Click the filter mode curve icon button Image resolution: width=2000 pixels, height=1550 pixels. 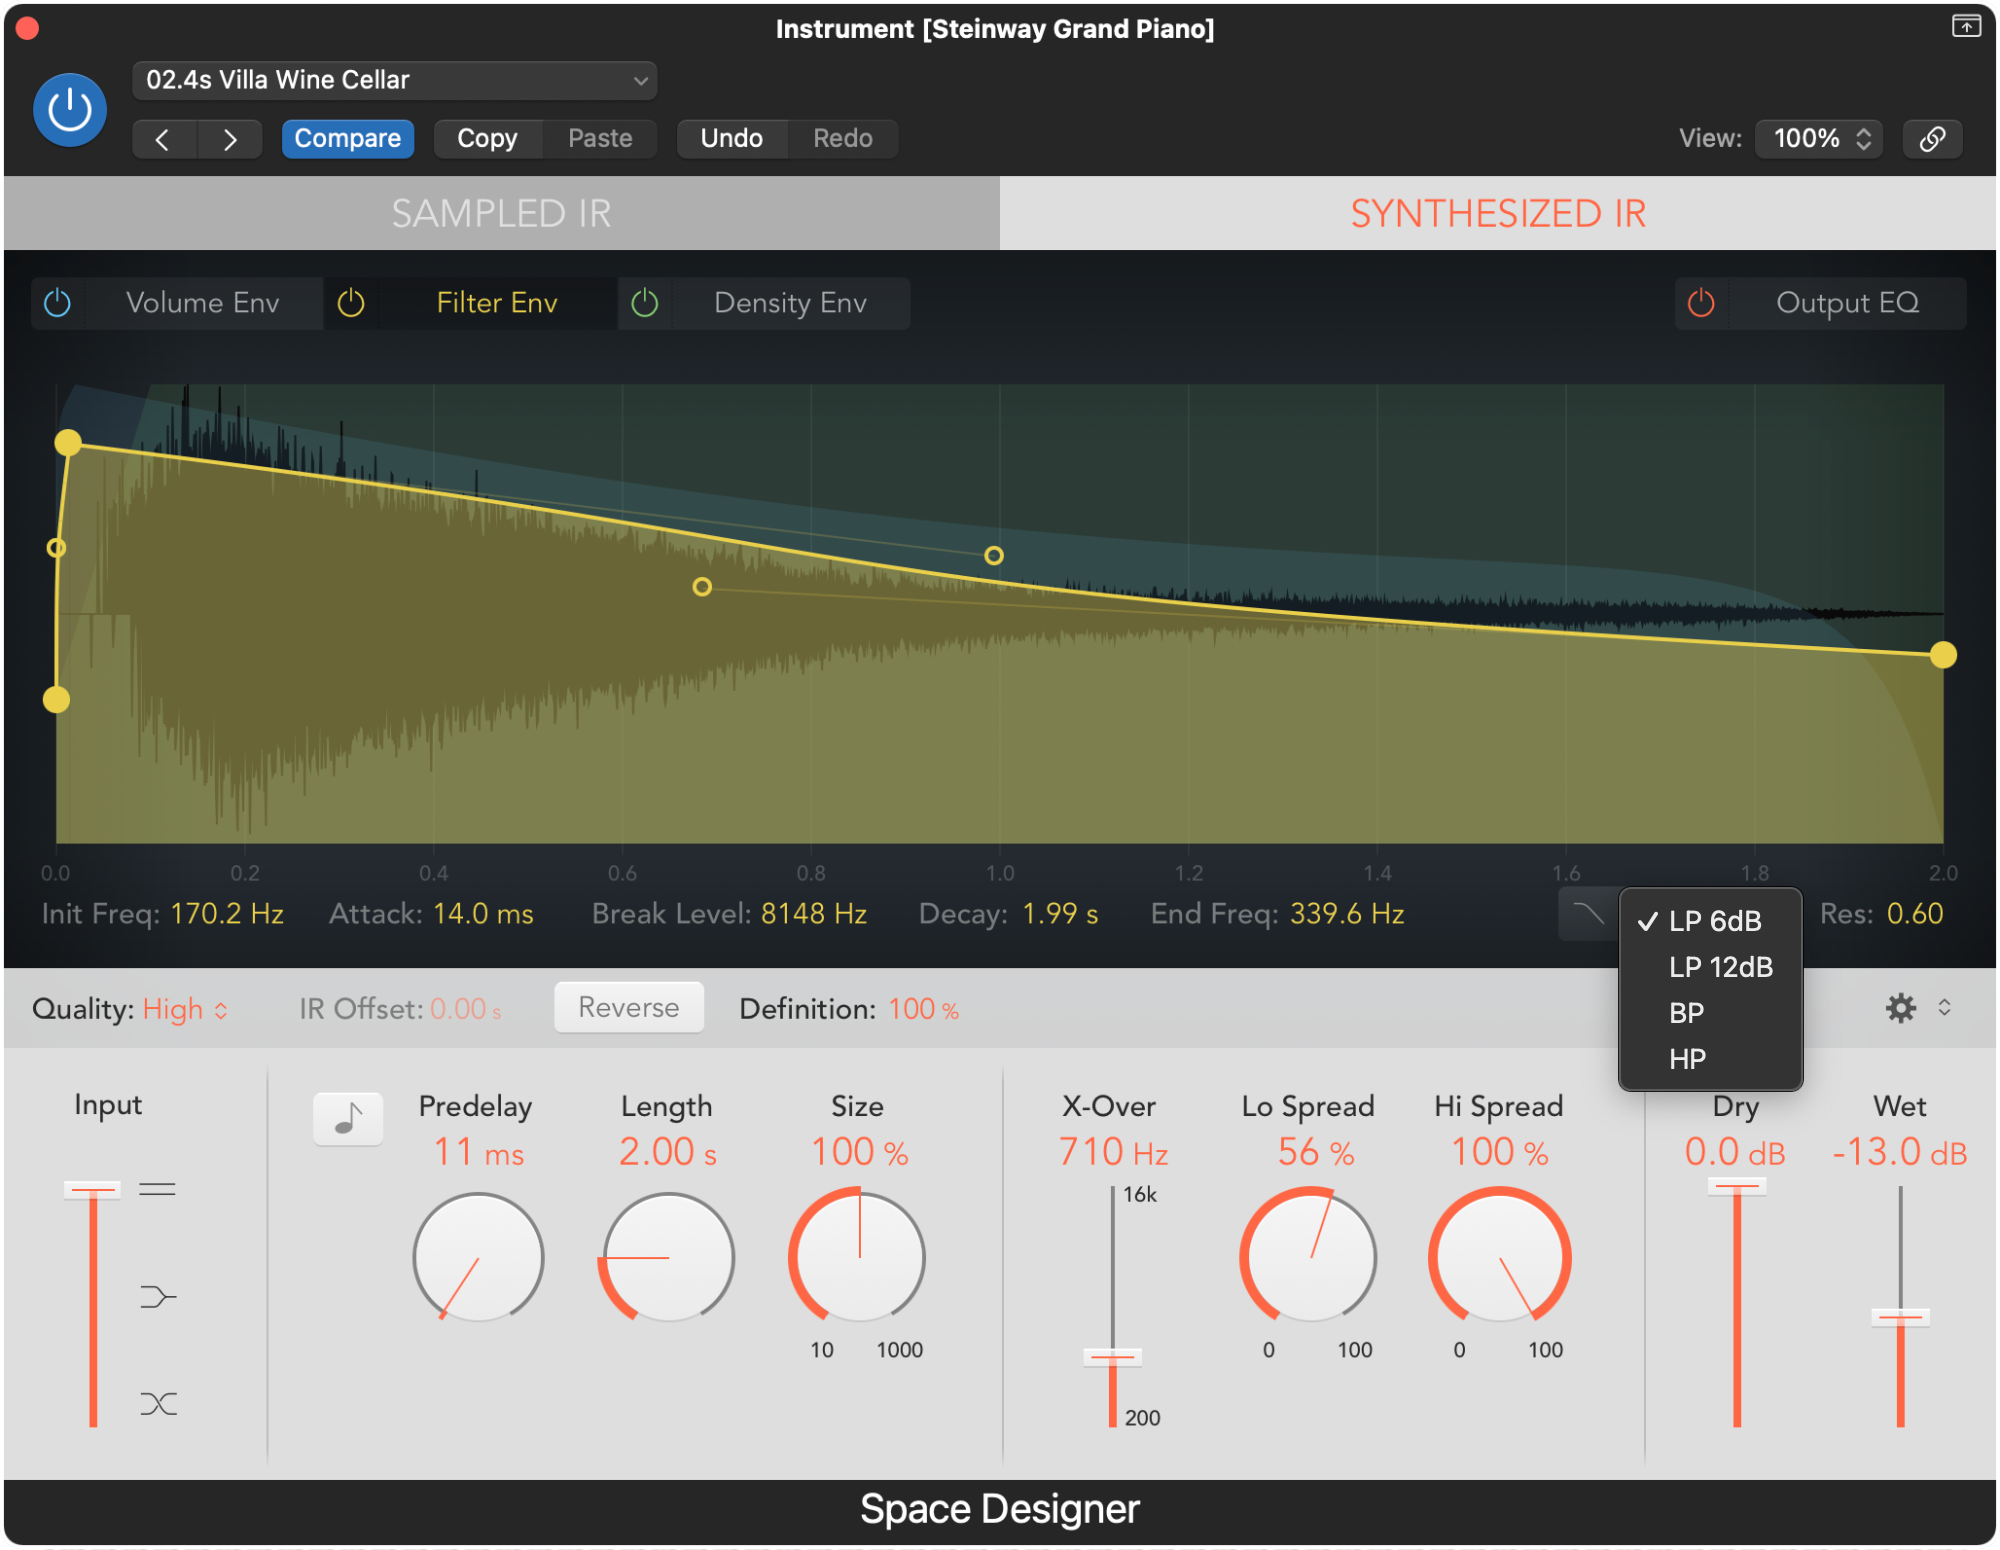1588,914
